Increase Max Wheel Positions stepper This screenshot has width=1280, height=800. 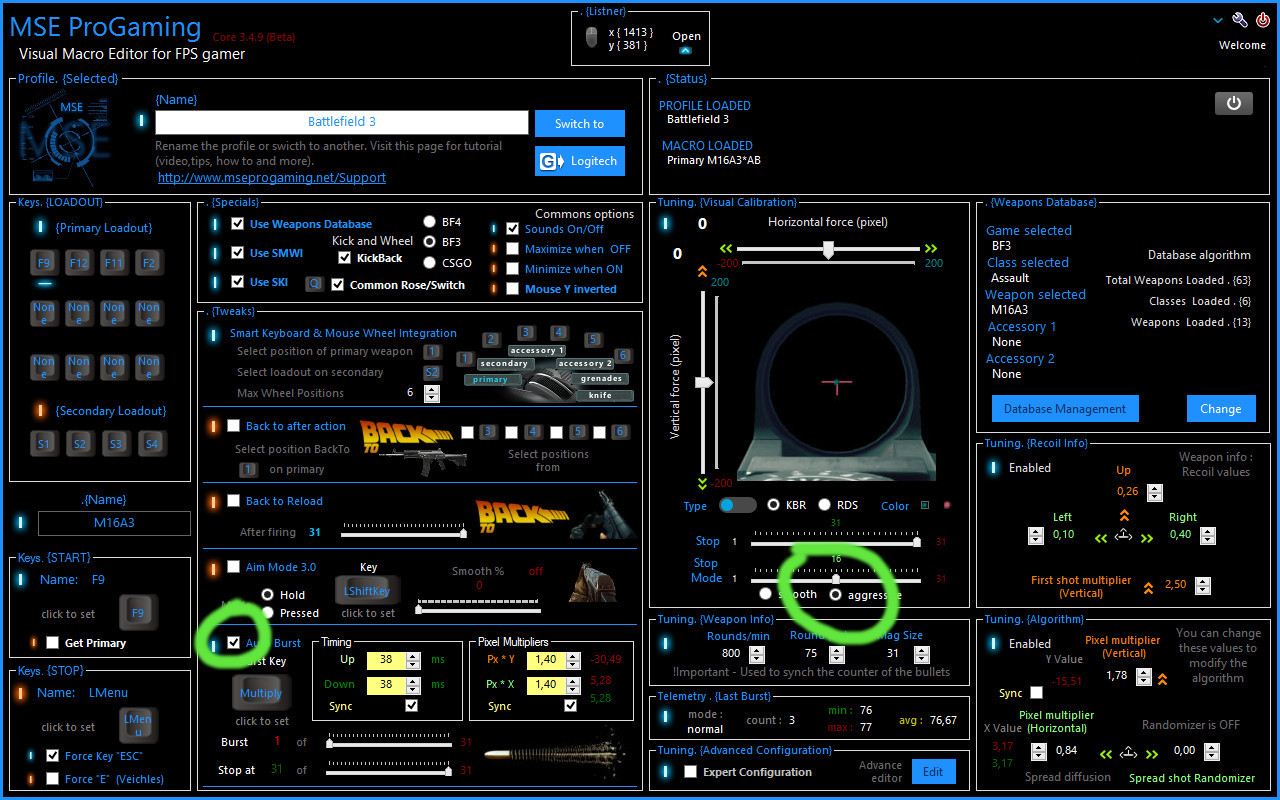tap(432, 389)
